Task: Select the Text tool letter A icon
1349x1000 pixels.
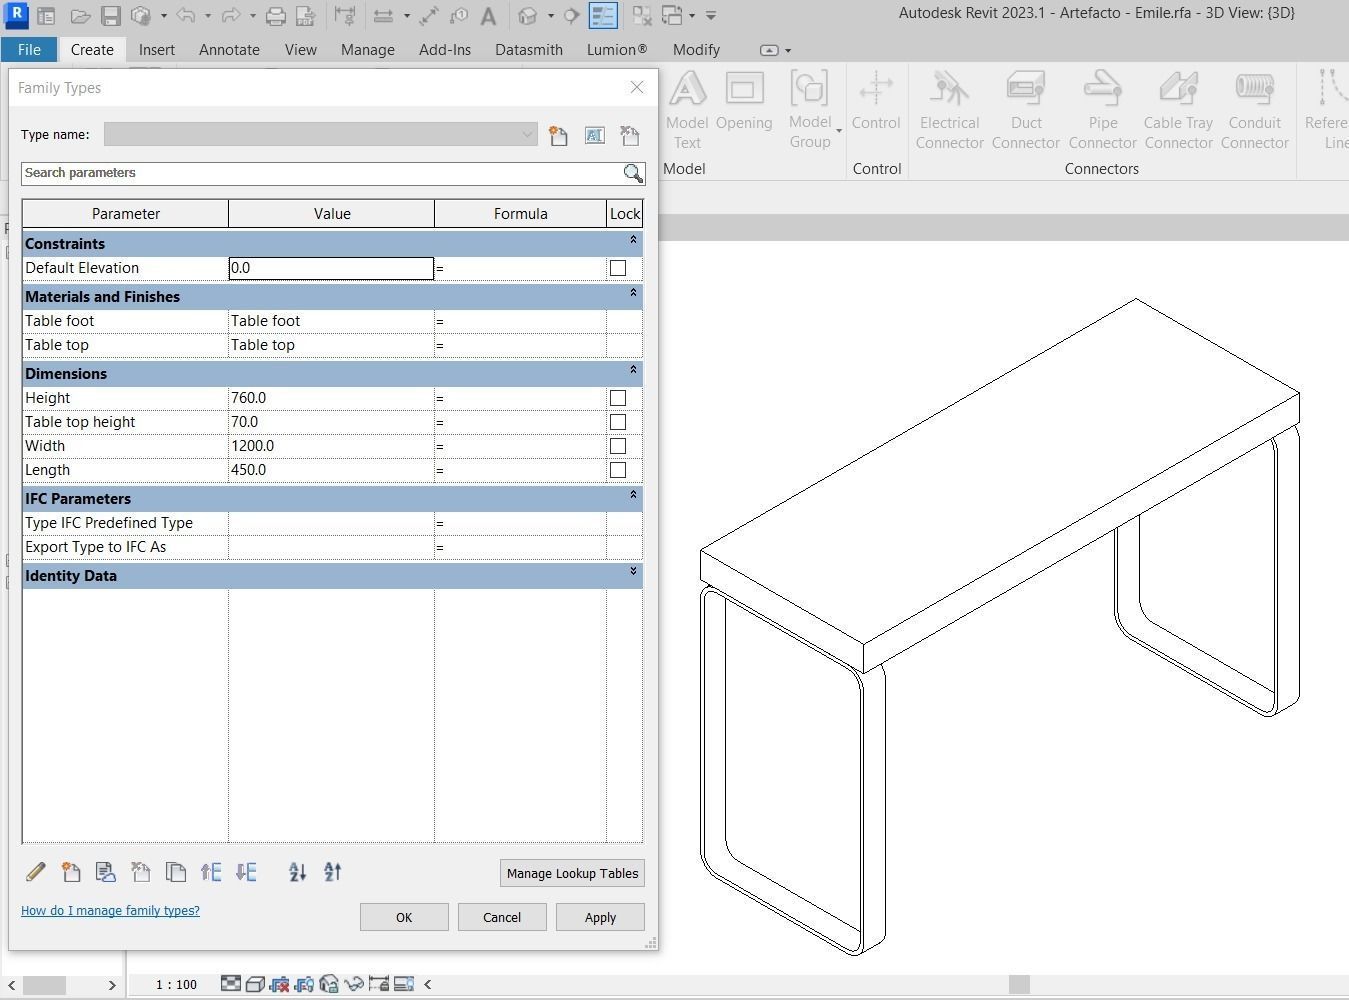Action: (488, 16)
